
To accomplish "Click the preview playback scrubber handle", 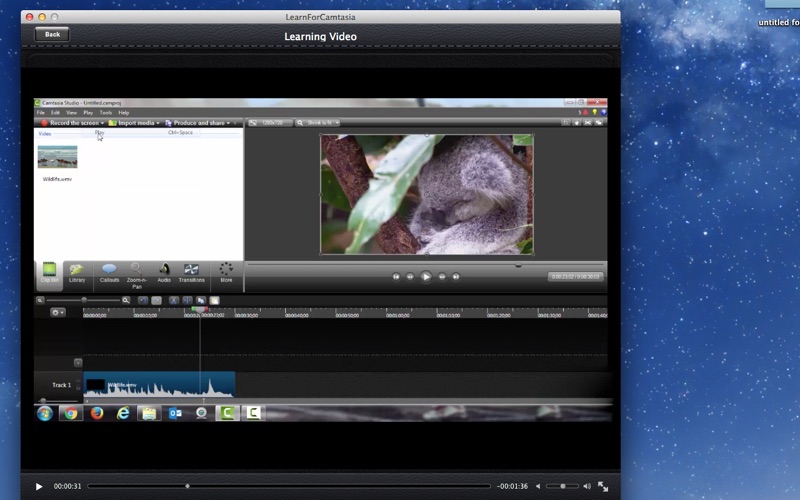I will point(518,265).
